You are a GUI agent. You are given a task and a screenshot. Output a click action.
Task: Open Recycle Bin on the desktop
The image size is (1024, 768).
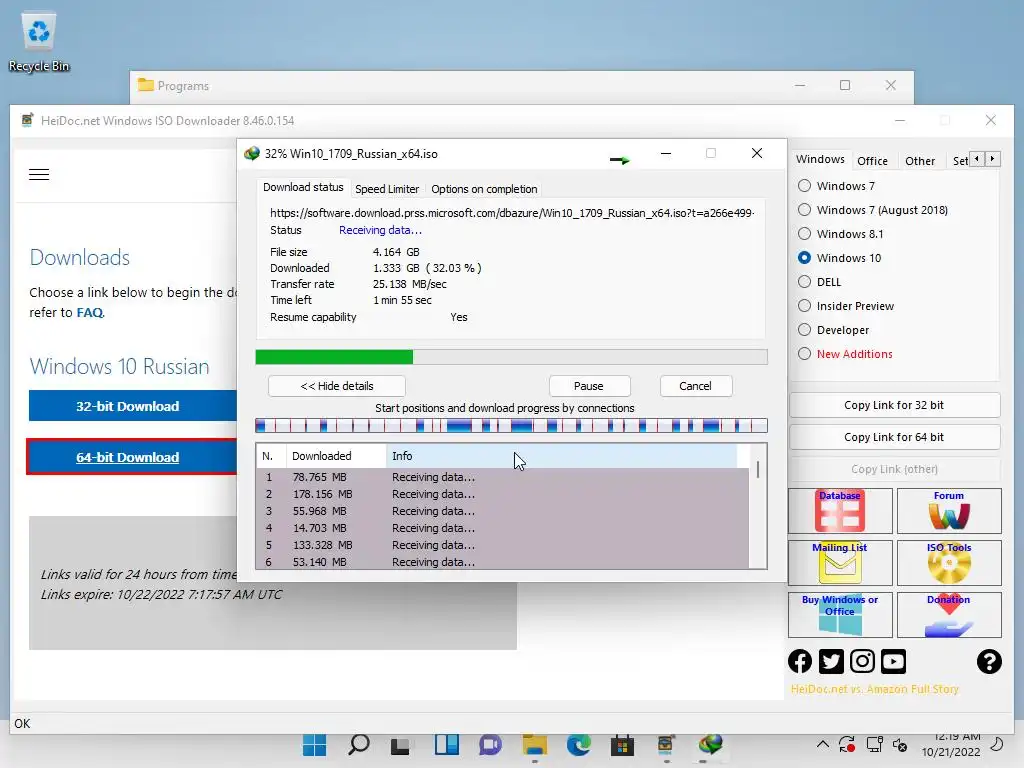point(39,40)
